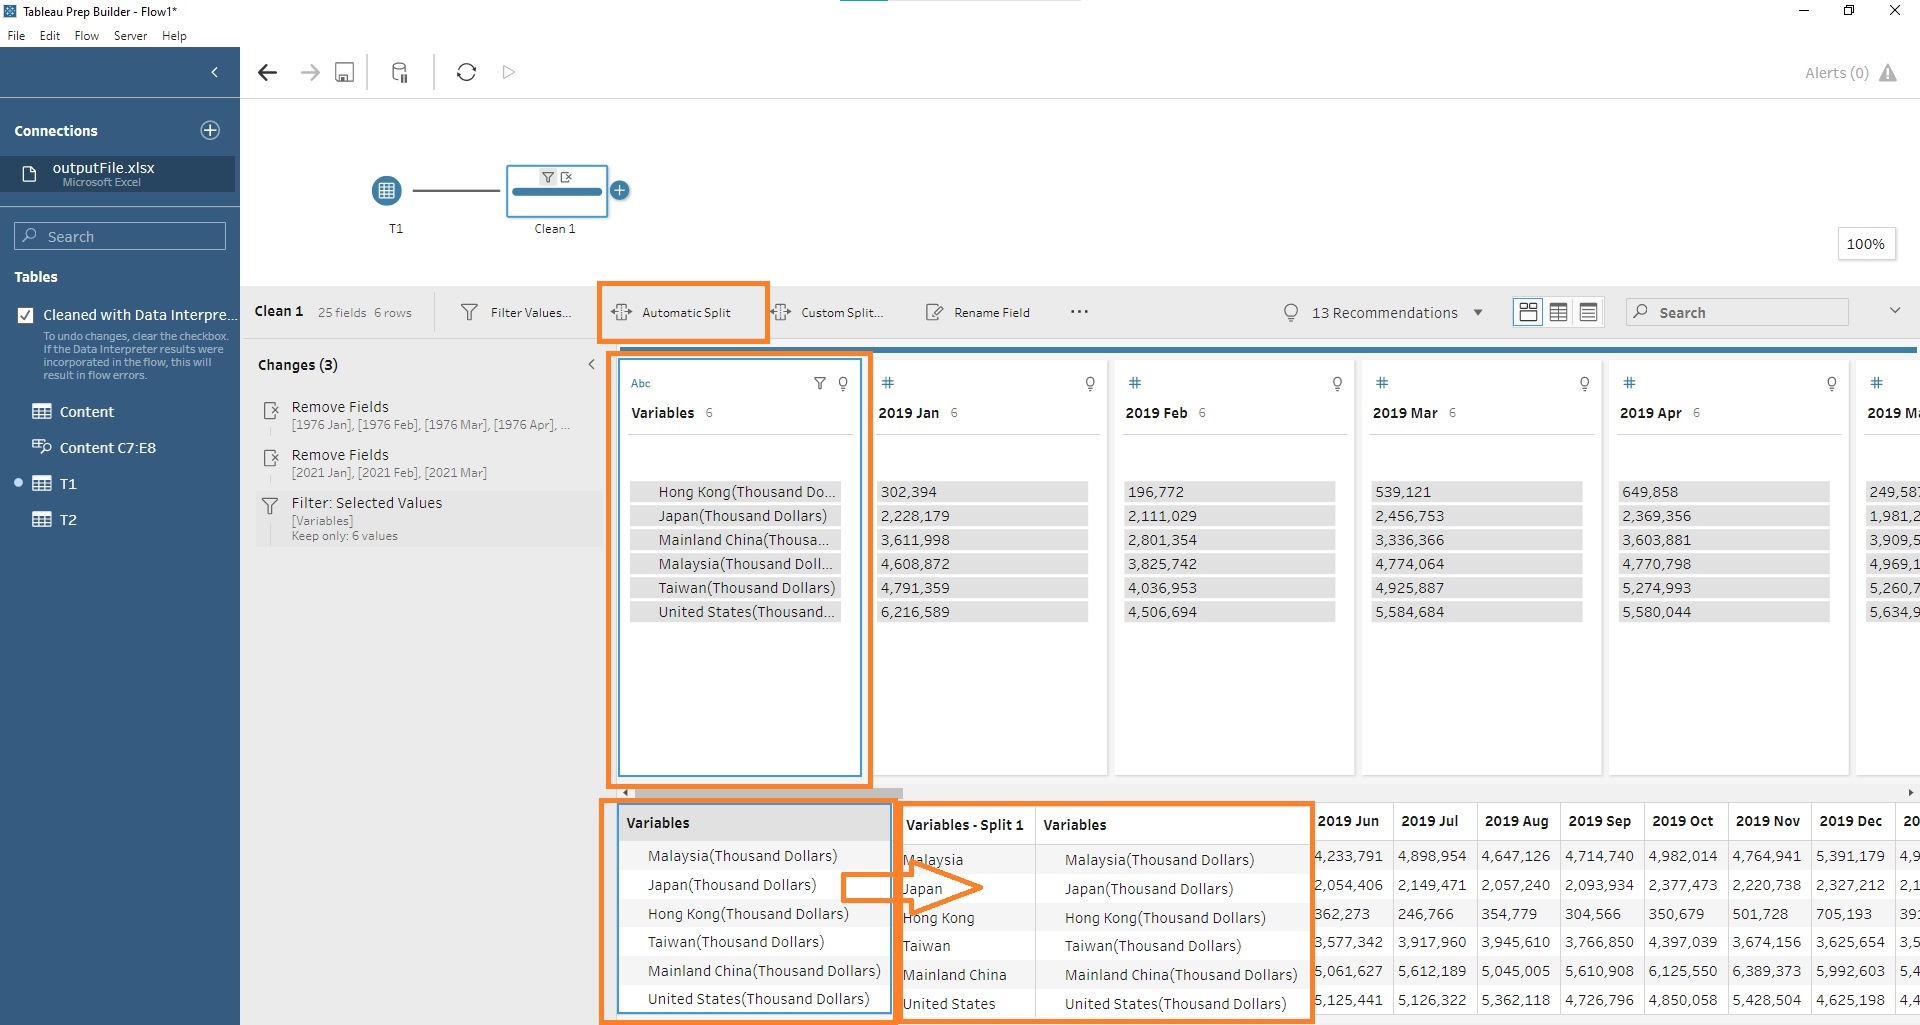Select the T2 table in sidebar

(x=55, y=519)
